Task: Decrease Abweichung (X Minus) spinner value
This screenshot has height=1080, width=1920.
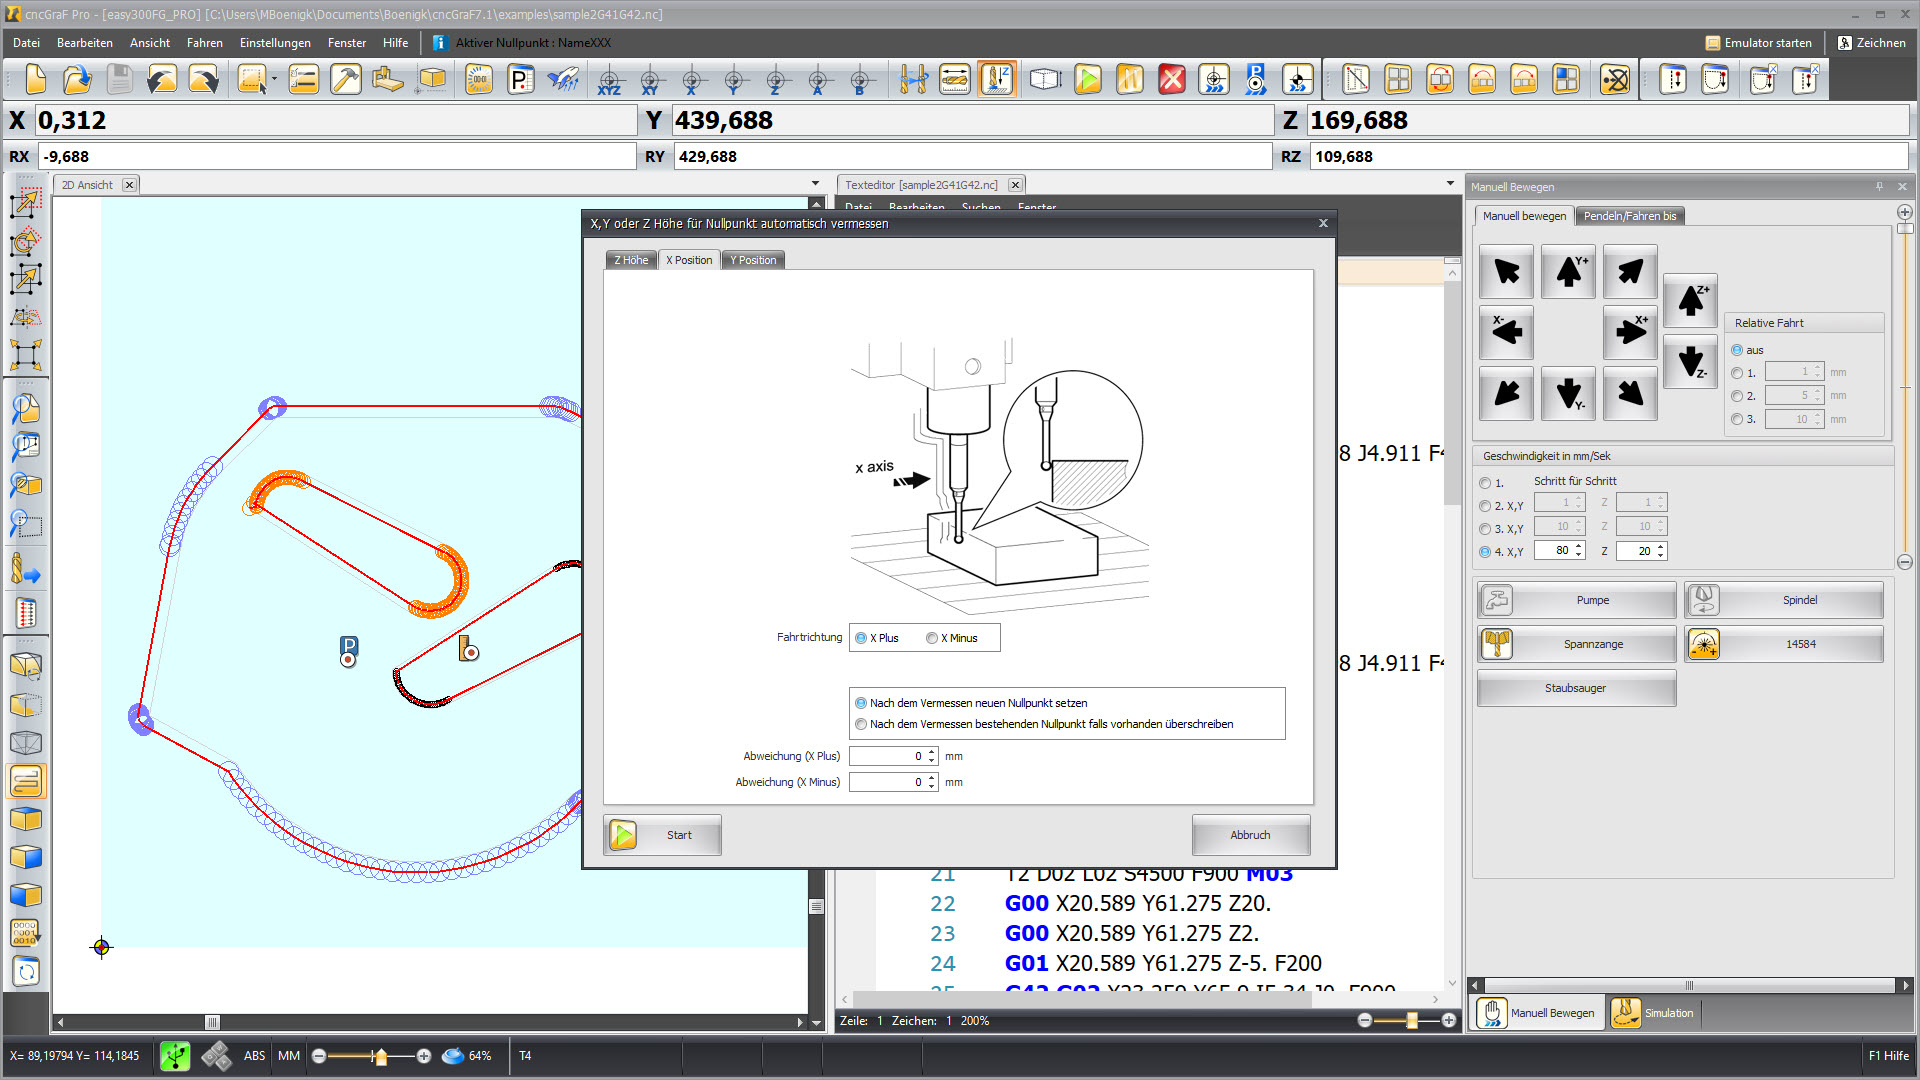Action: click(x=932, y=787)
